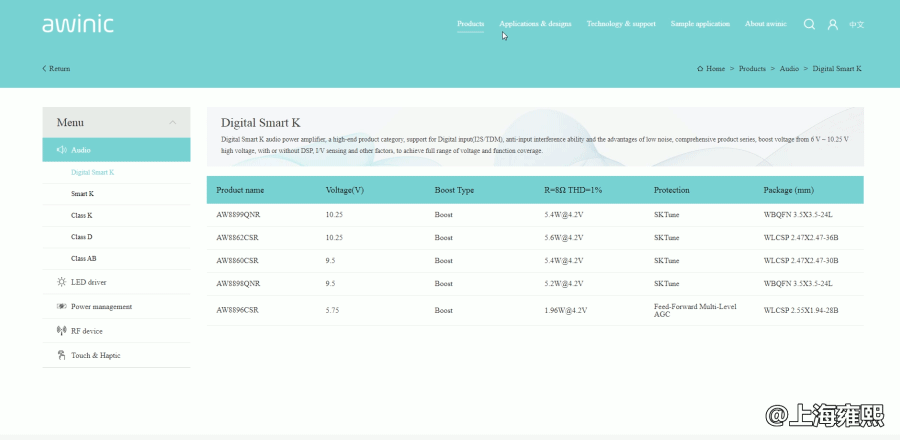900x440 pixels.
Task: Click the LED driver bulb icon
Action: click(x=61, y=282)
